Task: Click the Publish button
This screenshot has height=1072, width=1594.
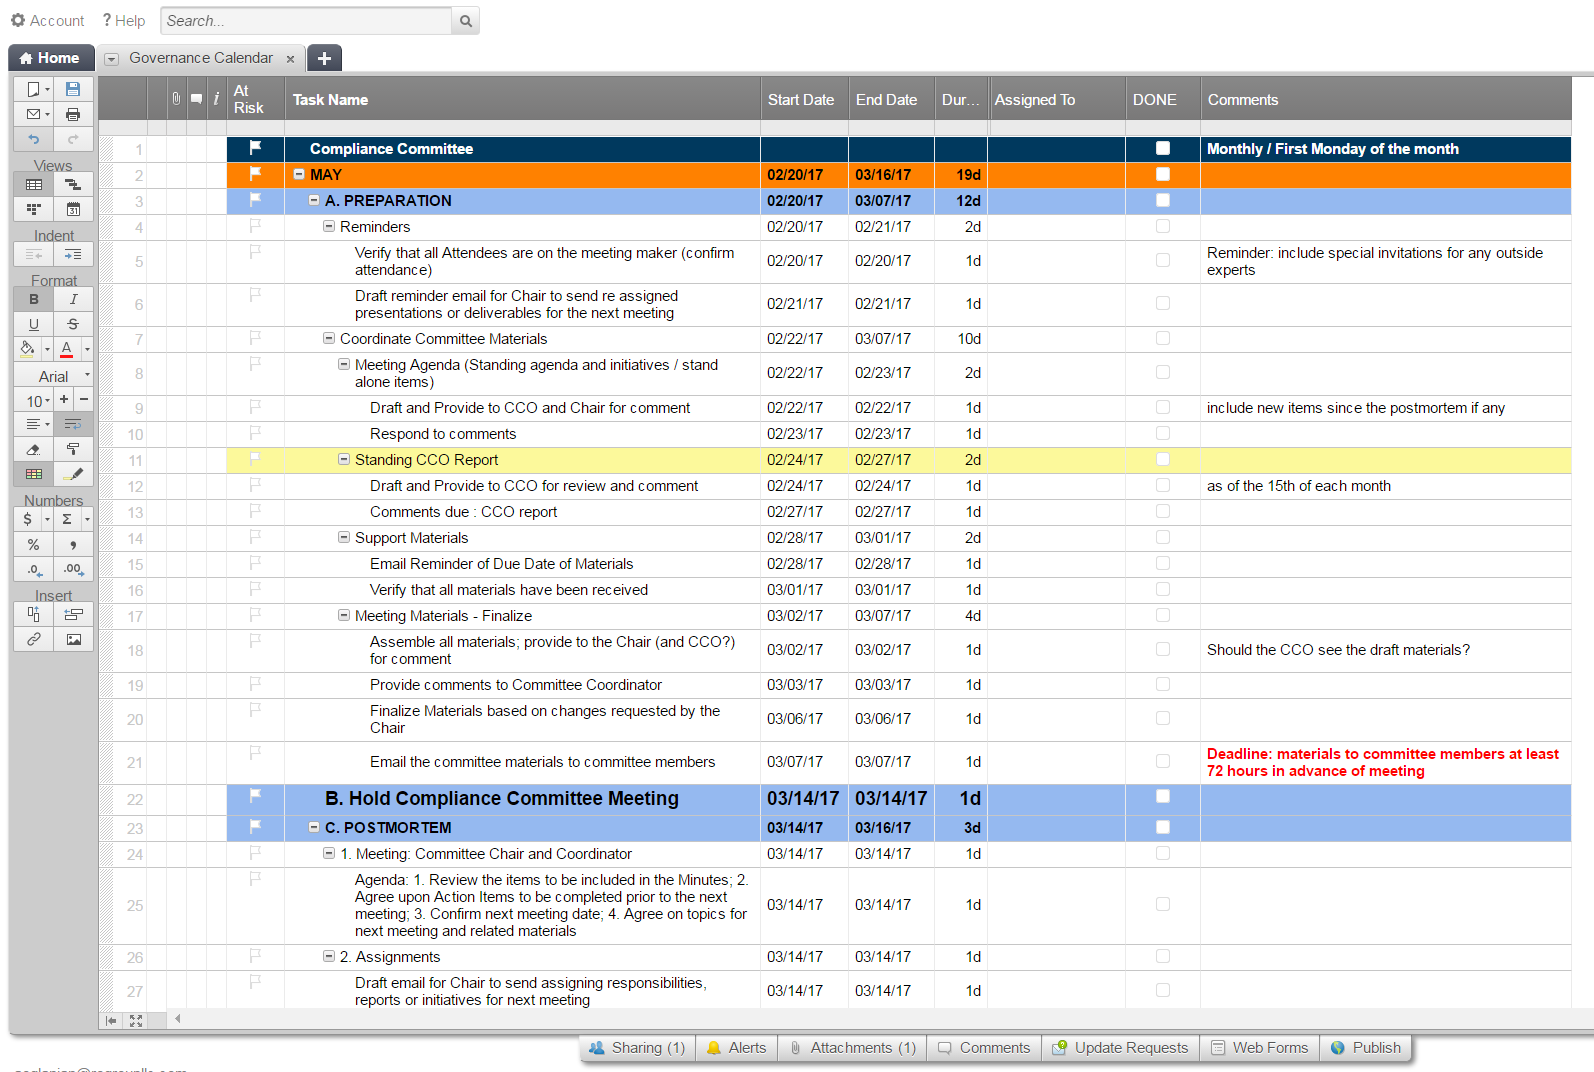Action: [1366, 1048]
